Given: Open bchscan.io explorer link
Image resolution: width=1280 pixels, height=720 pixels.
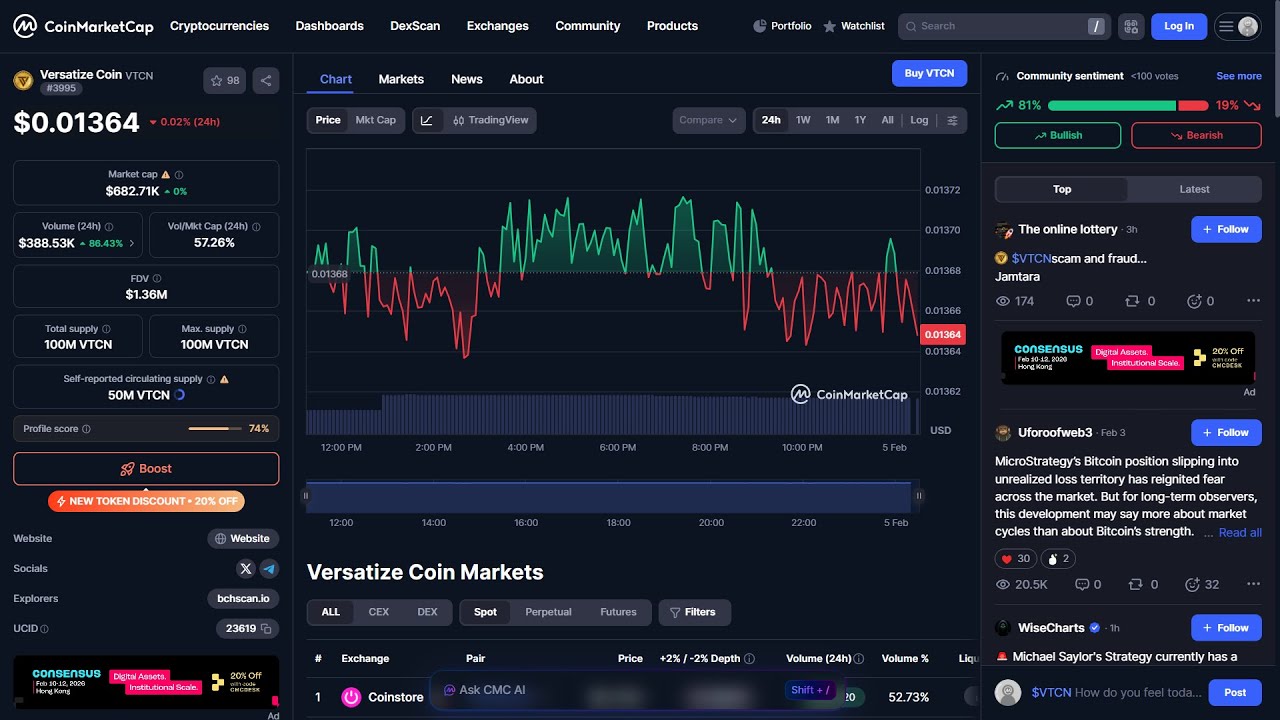Looking at the screenshot, I should pos(243,598).
